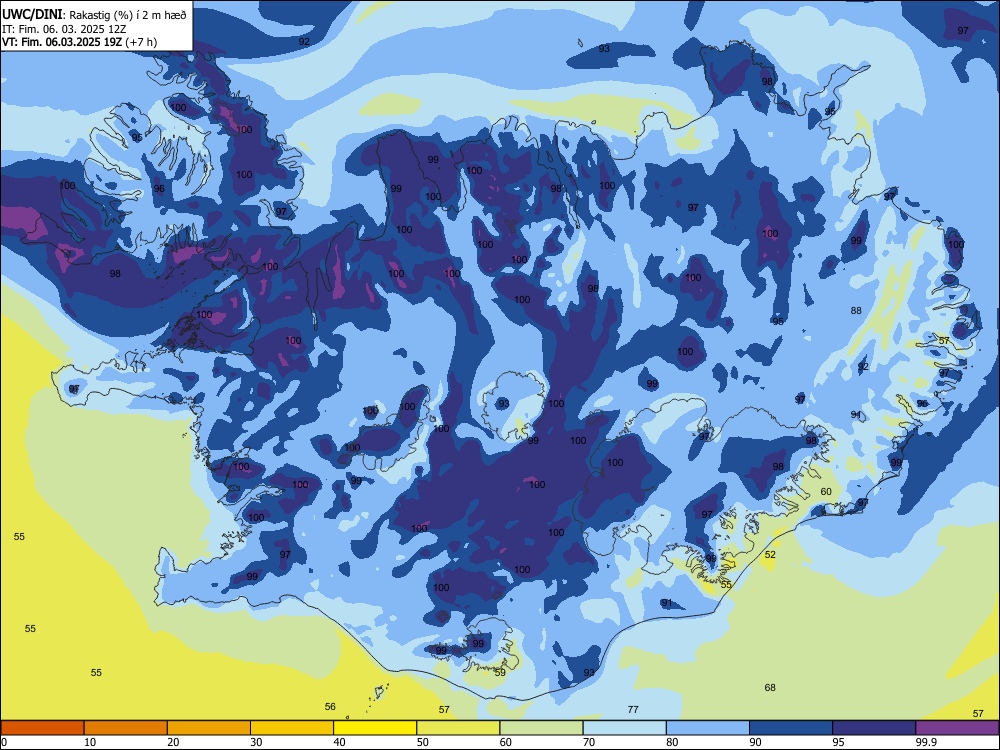
Task: Click the legend tick label "40"
Action: 339,742
